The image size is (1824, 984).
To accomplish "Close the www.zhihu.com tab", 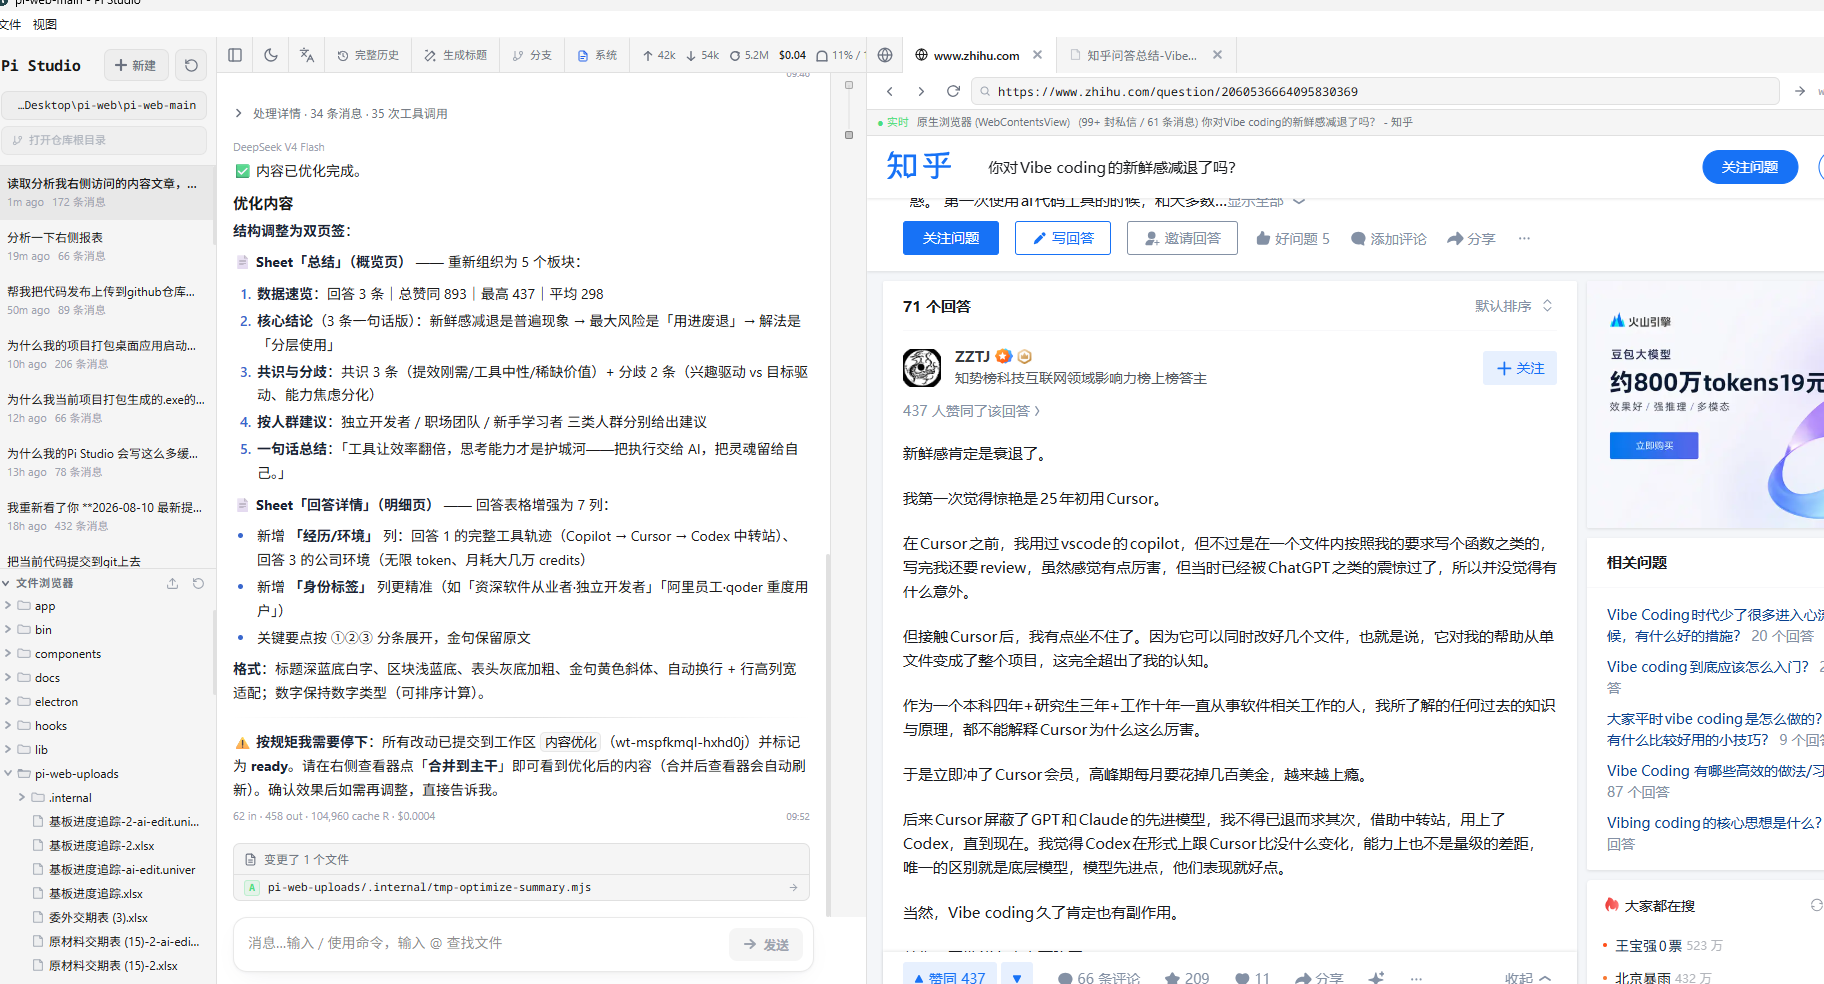I will (1038, 55).
